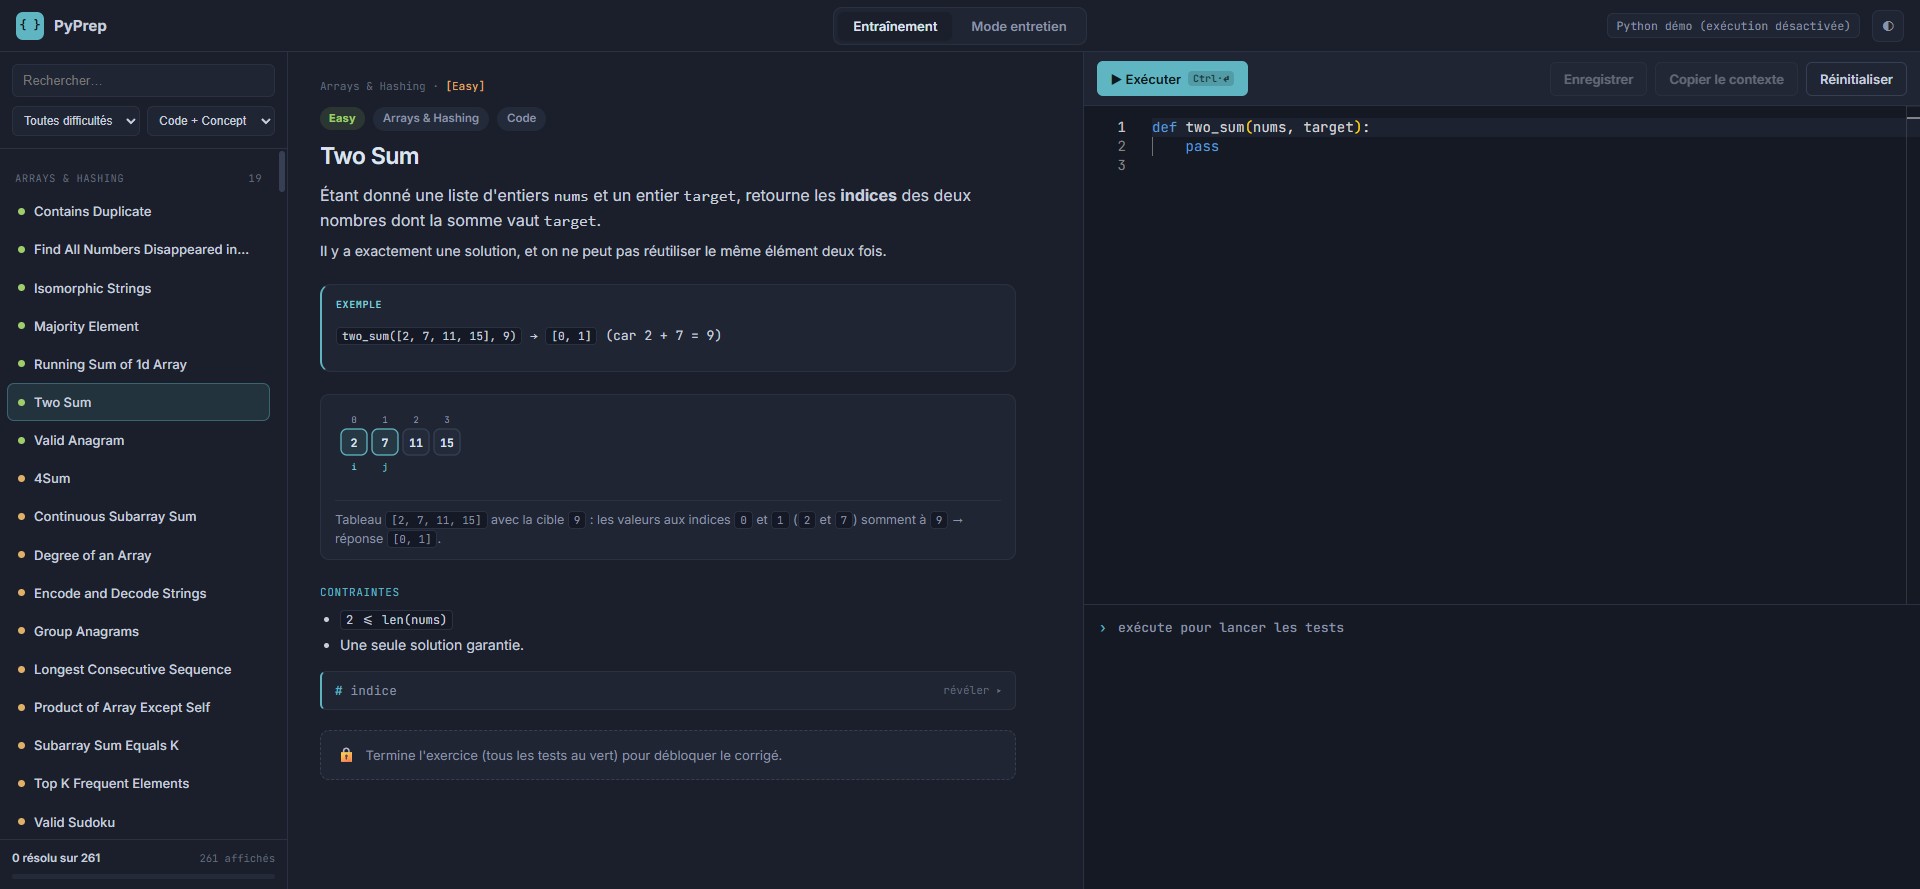
Task: Click the Code tag chip
Action: pos(521,118)
